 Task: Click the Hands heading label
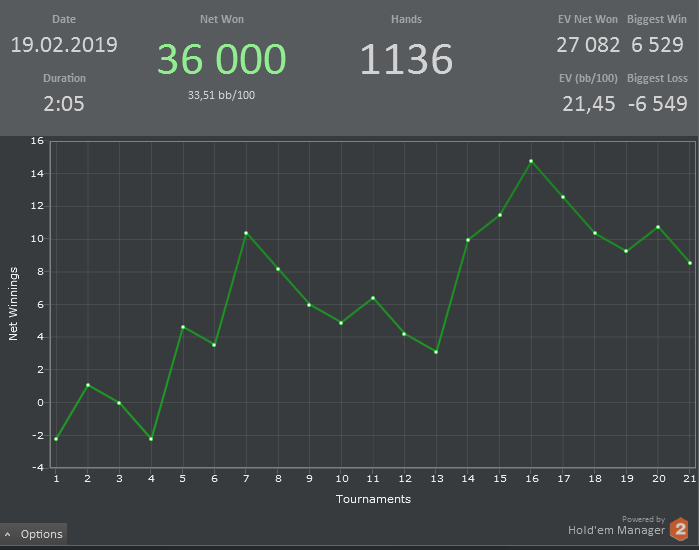click(406, 19)
